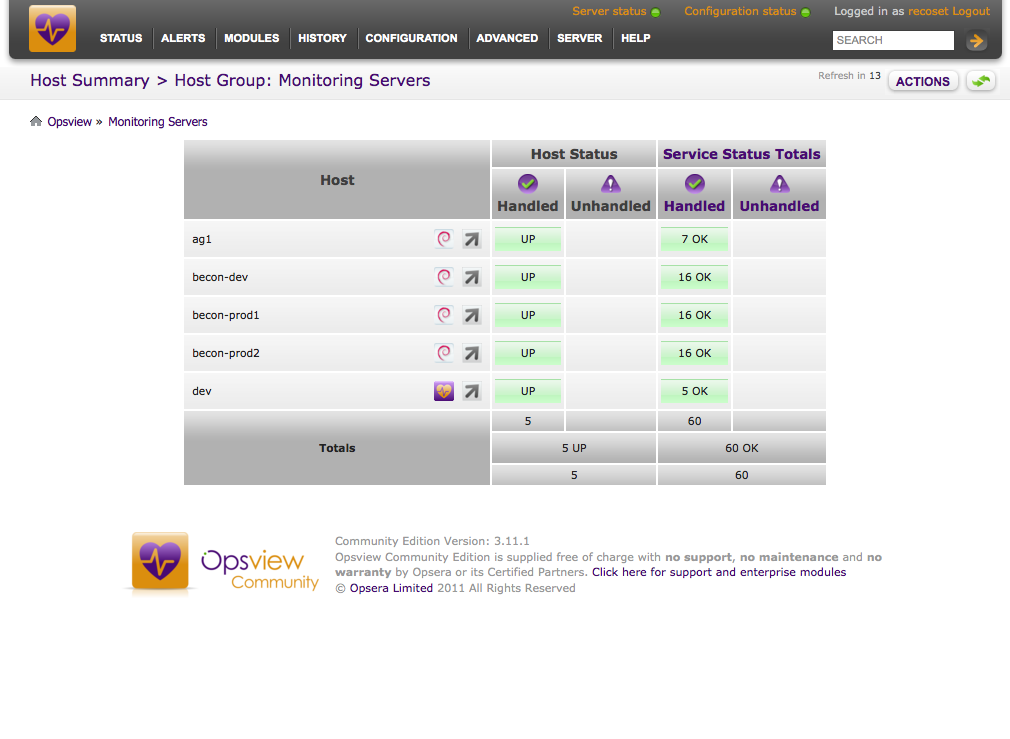Click the Host Status Unhandled warning icon
Image resolution: width=1010 pixels, height=739 pixels.
tap(611, 184)
